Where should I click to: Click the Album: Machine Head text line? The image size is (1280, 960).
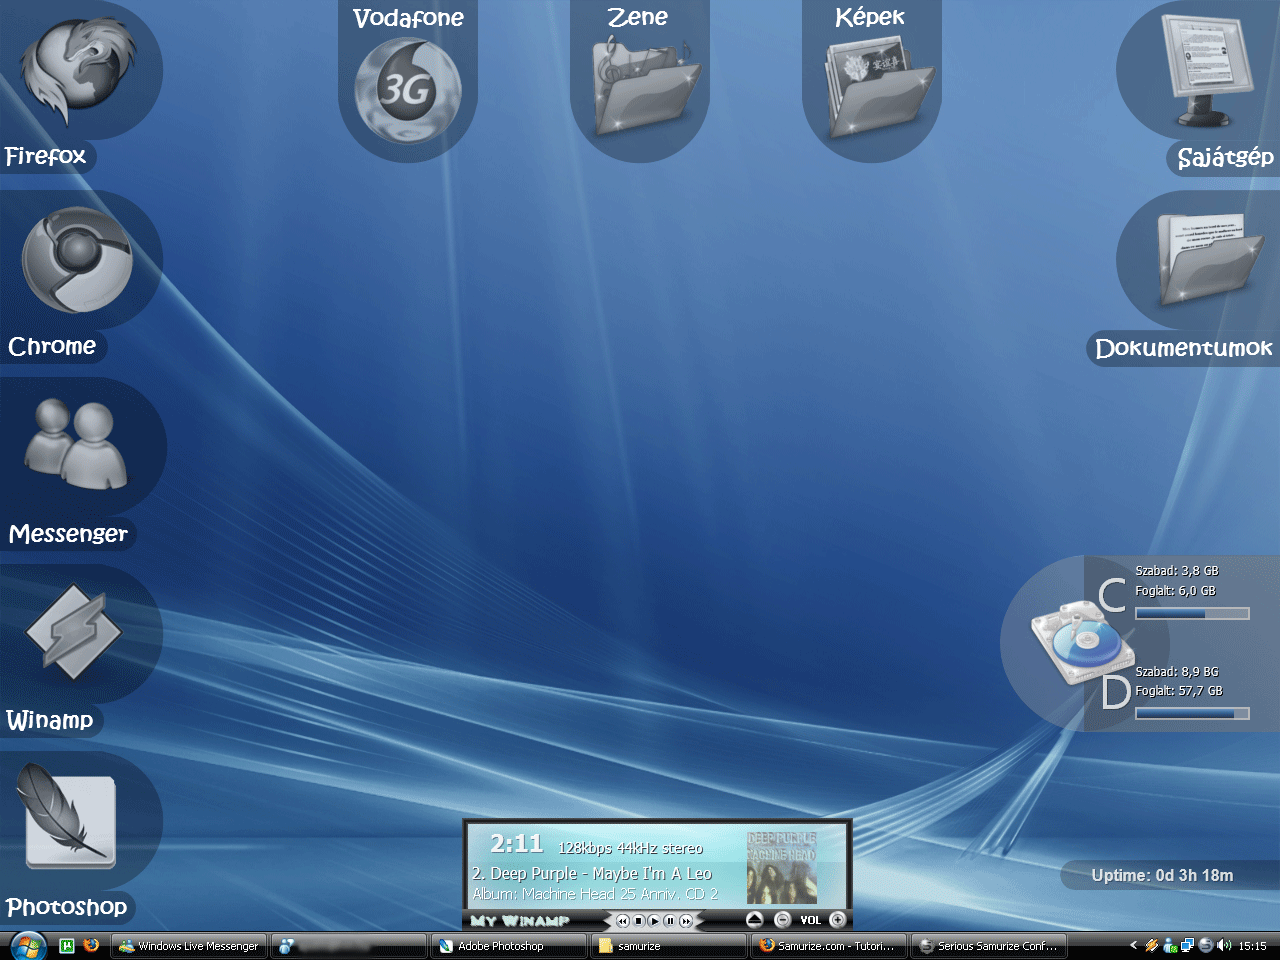(x=596, y=894)
